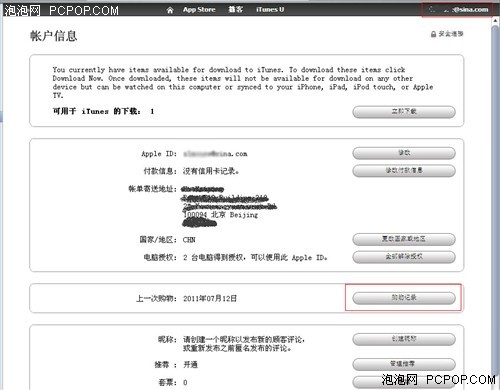Click the button beside the 开通 row
This screenshot has width=500, height=390.
coord(404,364)
